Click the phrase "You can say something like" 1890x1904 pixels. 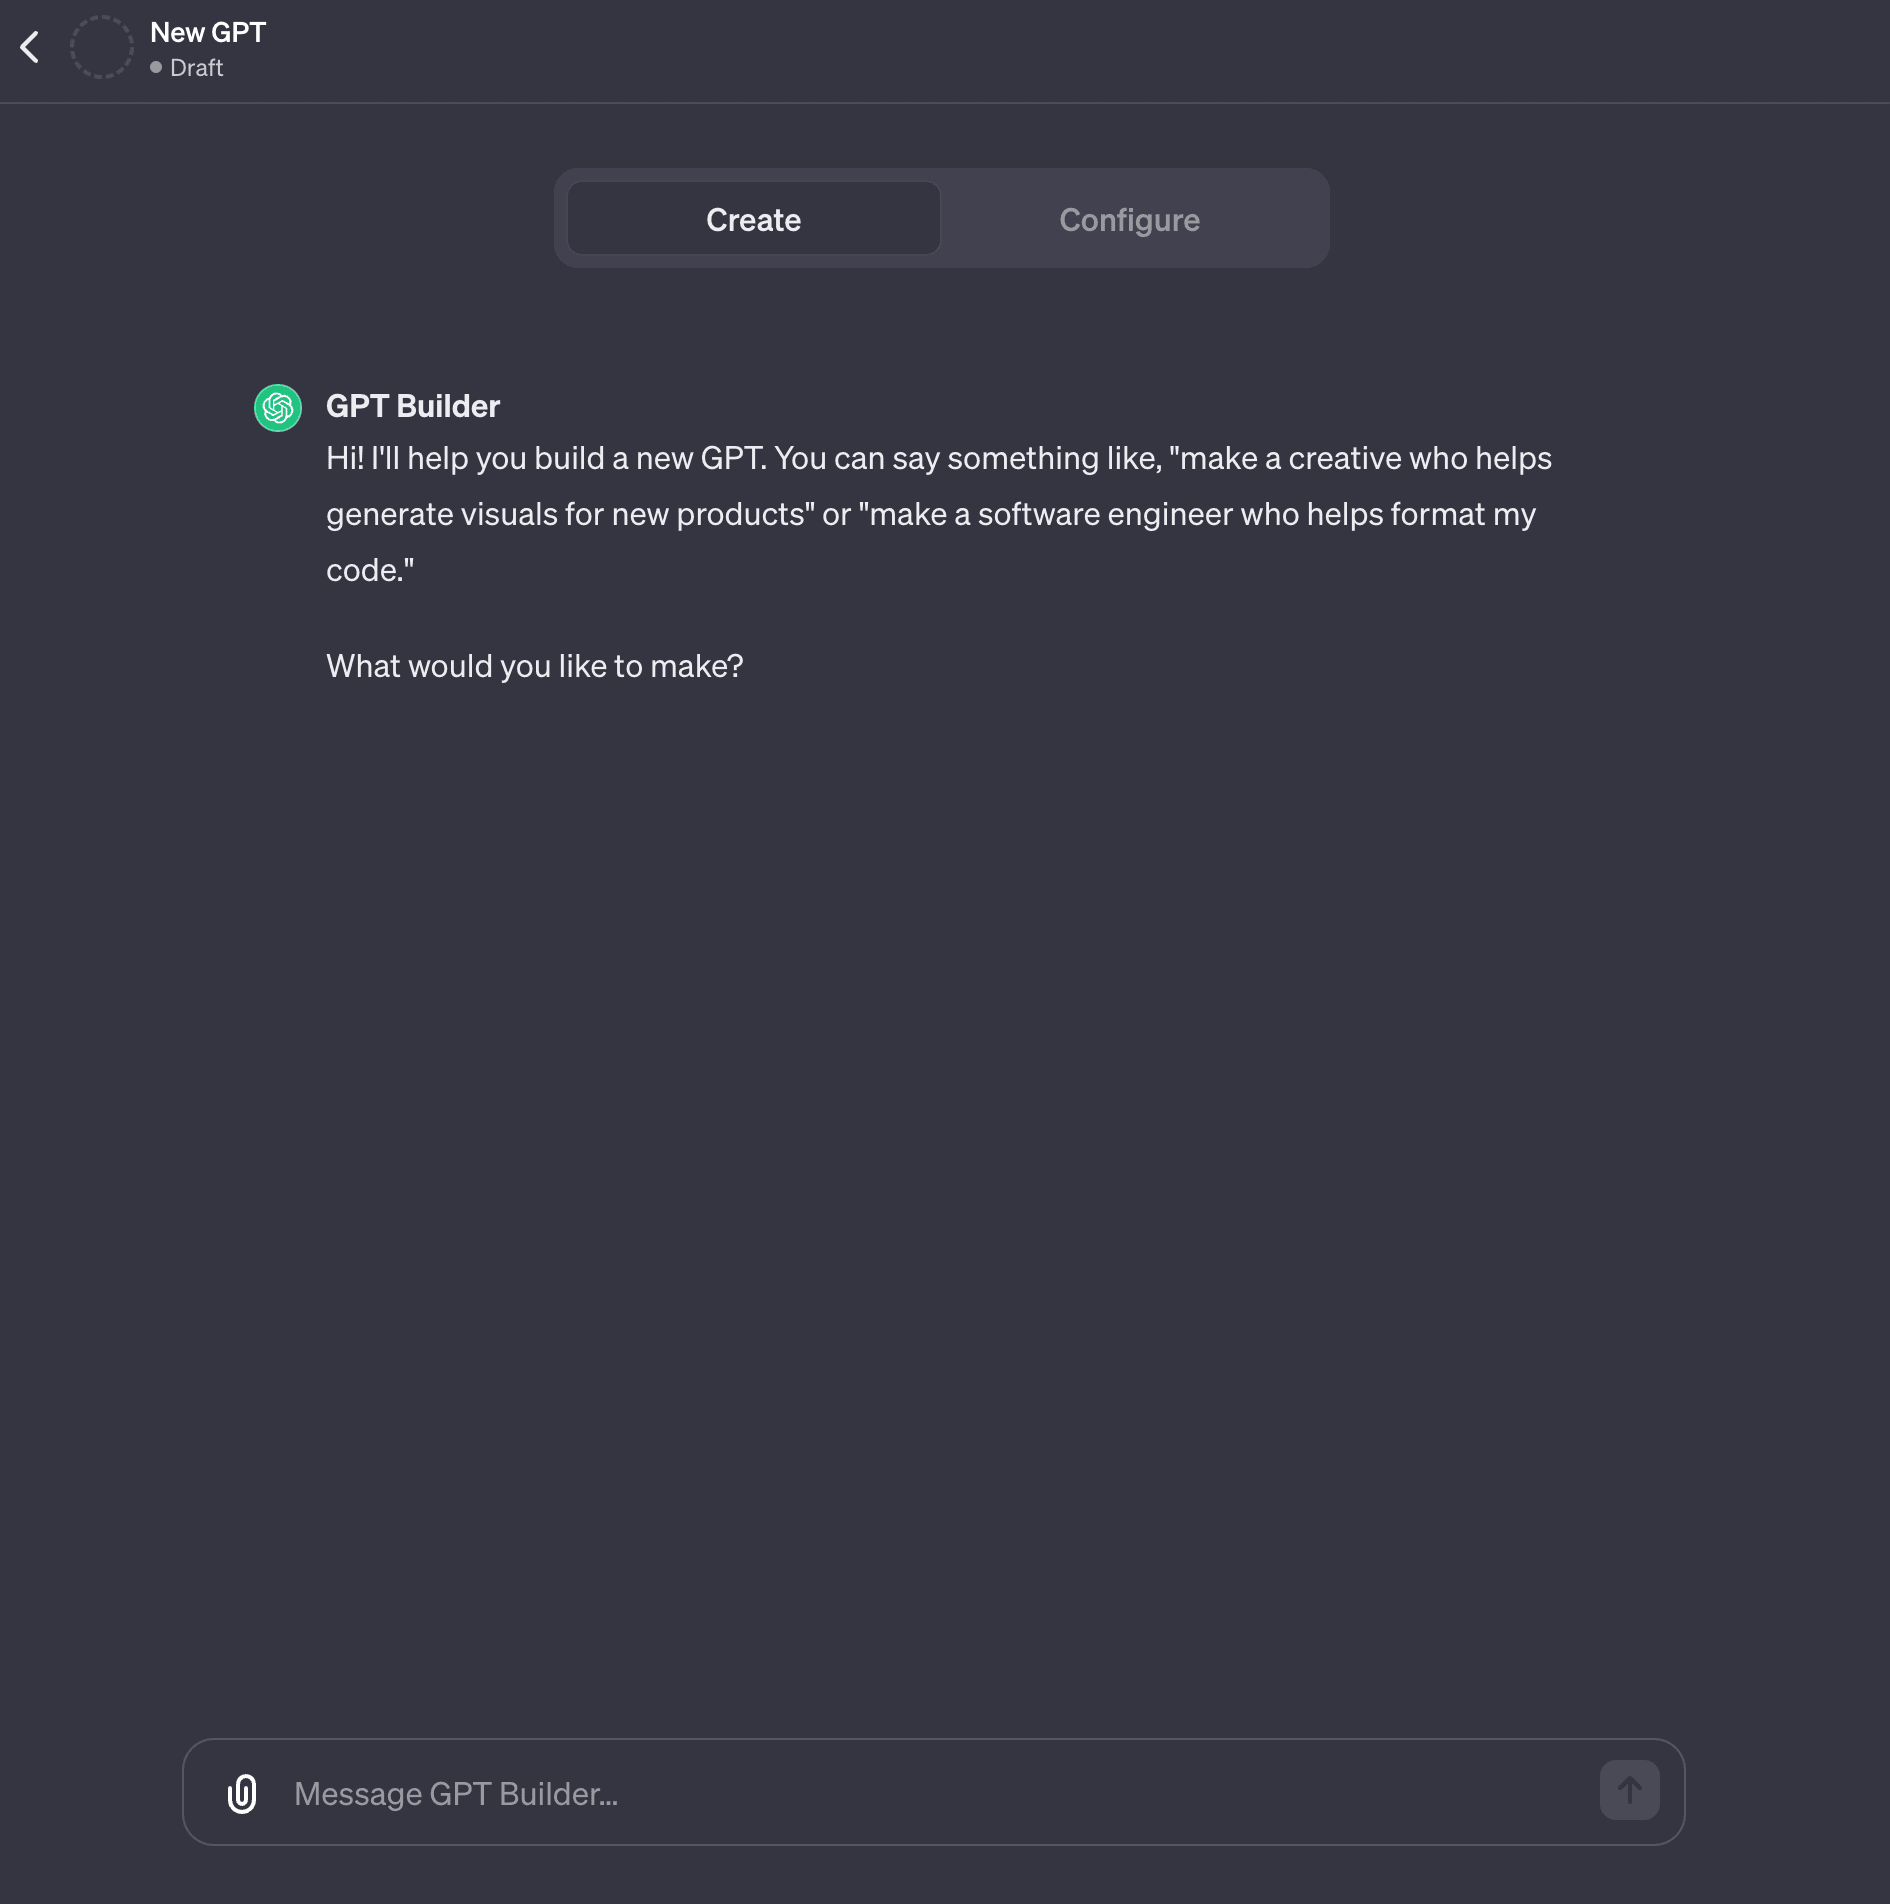tap(966, 458)
